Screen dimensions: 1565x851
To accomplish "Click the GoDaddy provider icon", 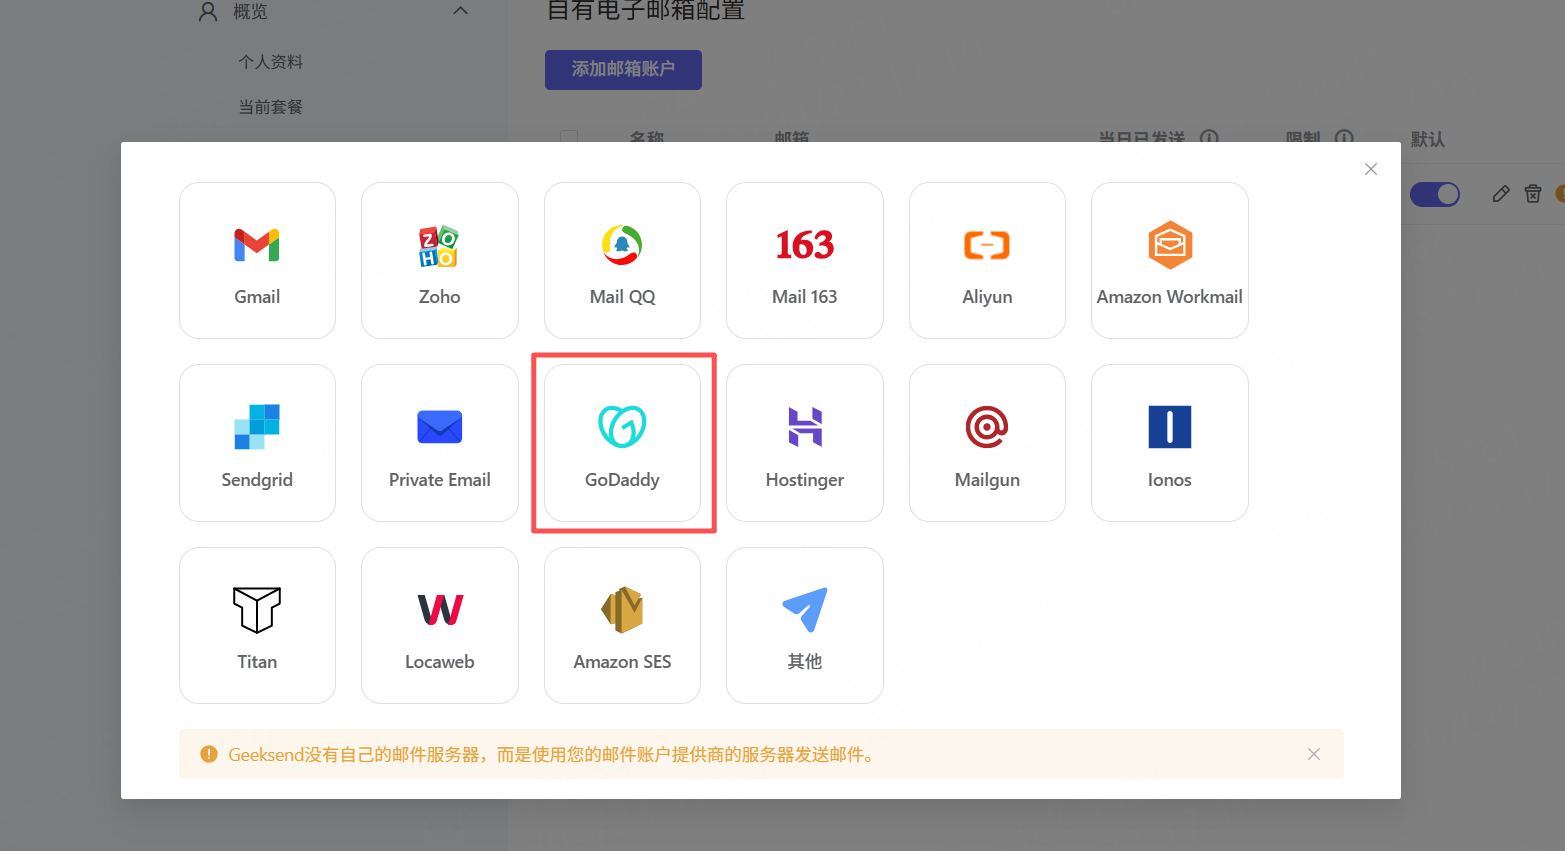I will [622, 442].
